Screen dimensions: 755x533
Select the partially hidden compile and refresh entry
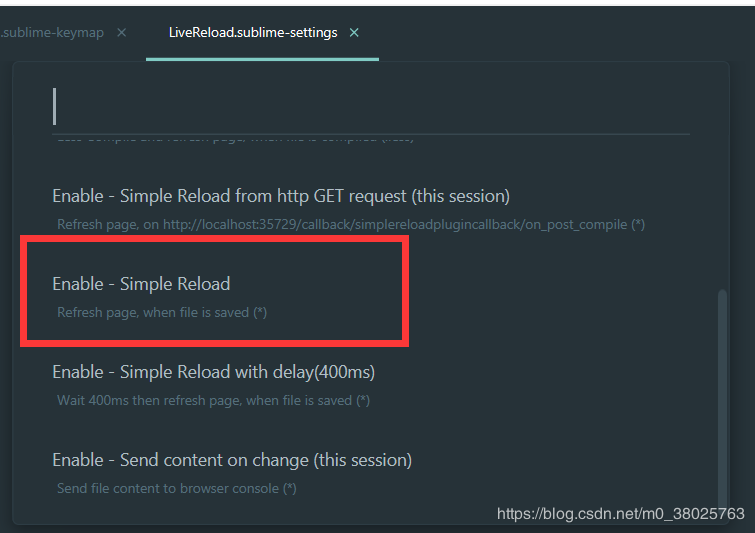235,140
